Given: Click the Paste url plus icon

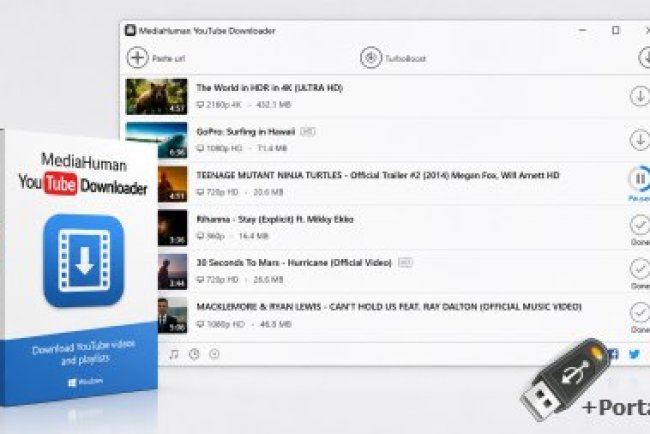Looking at the screenshot, I should click(138, 58).
